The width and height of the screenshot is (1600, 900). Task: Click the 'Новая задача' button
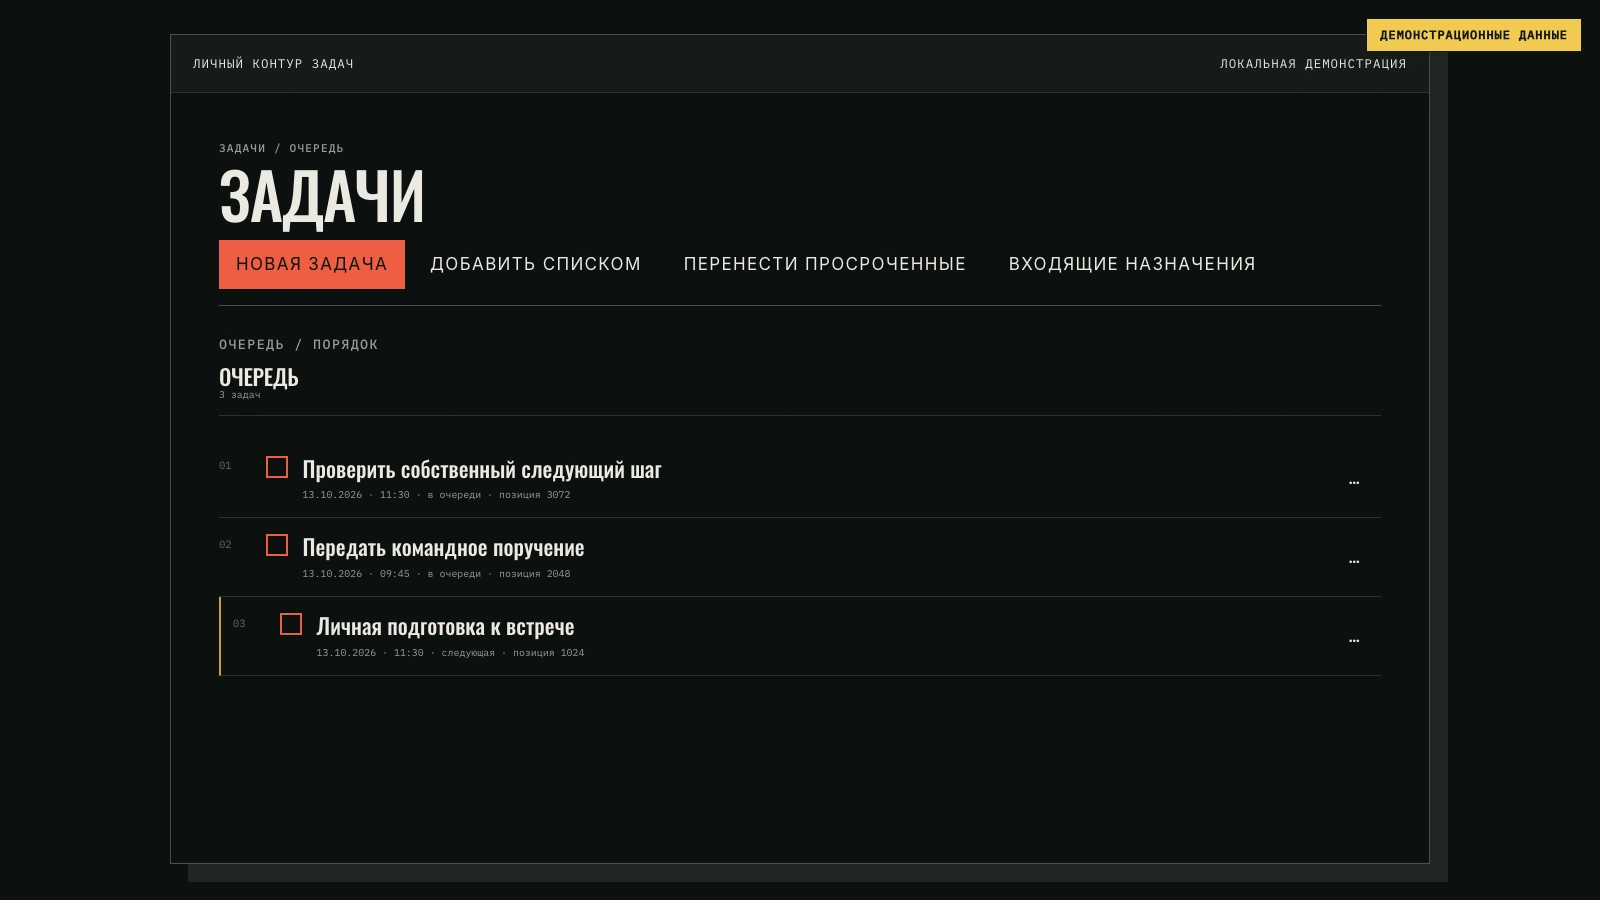click(312, 264)
